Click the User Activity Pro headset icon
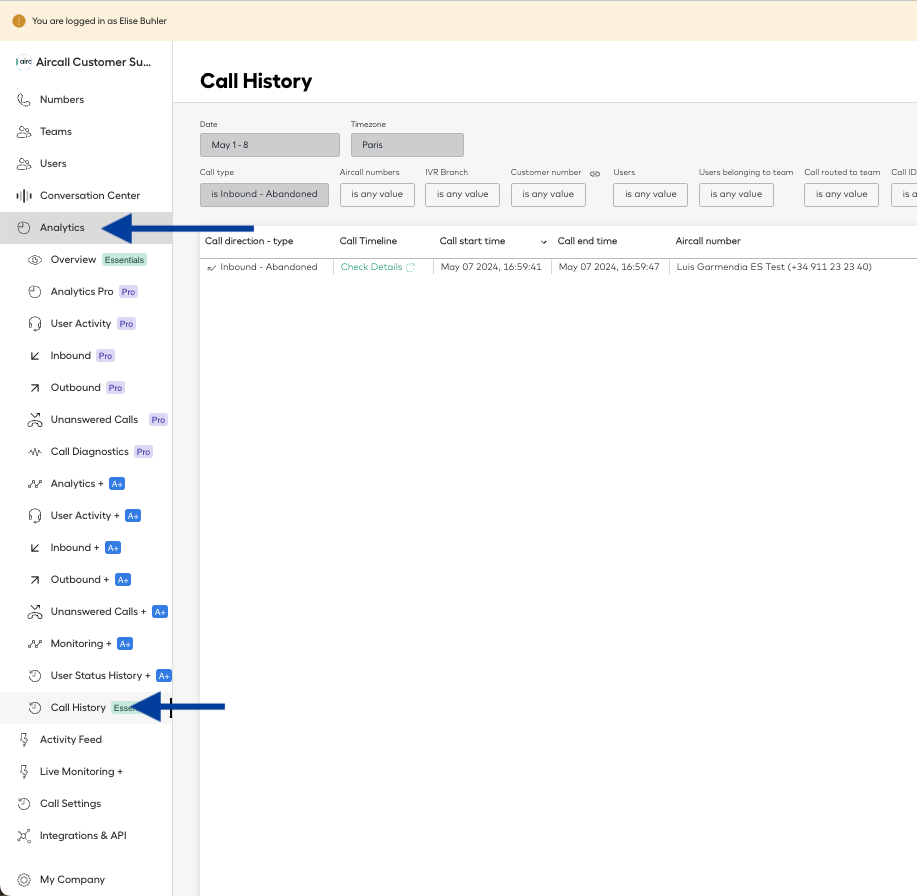This screenshot has width=917, height=896. point(35,323)
